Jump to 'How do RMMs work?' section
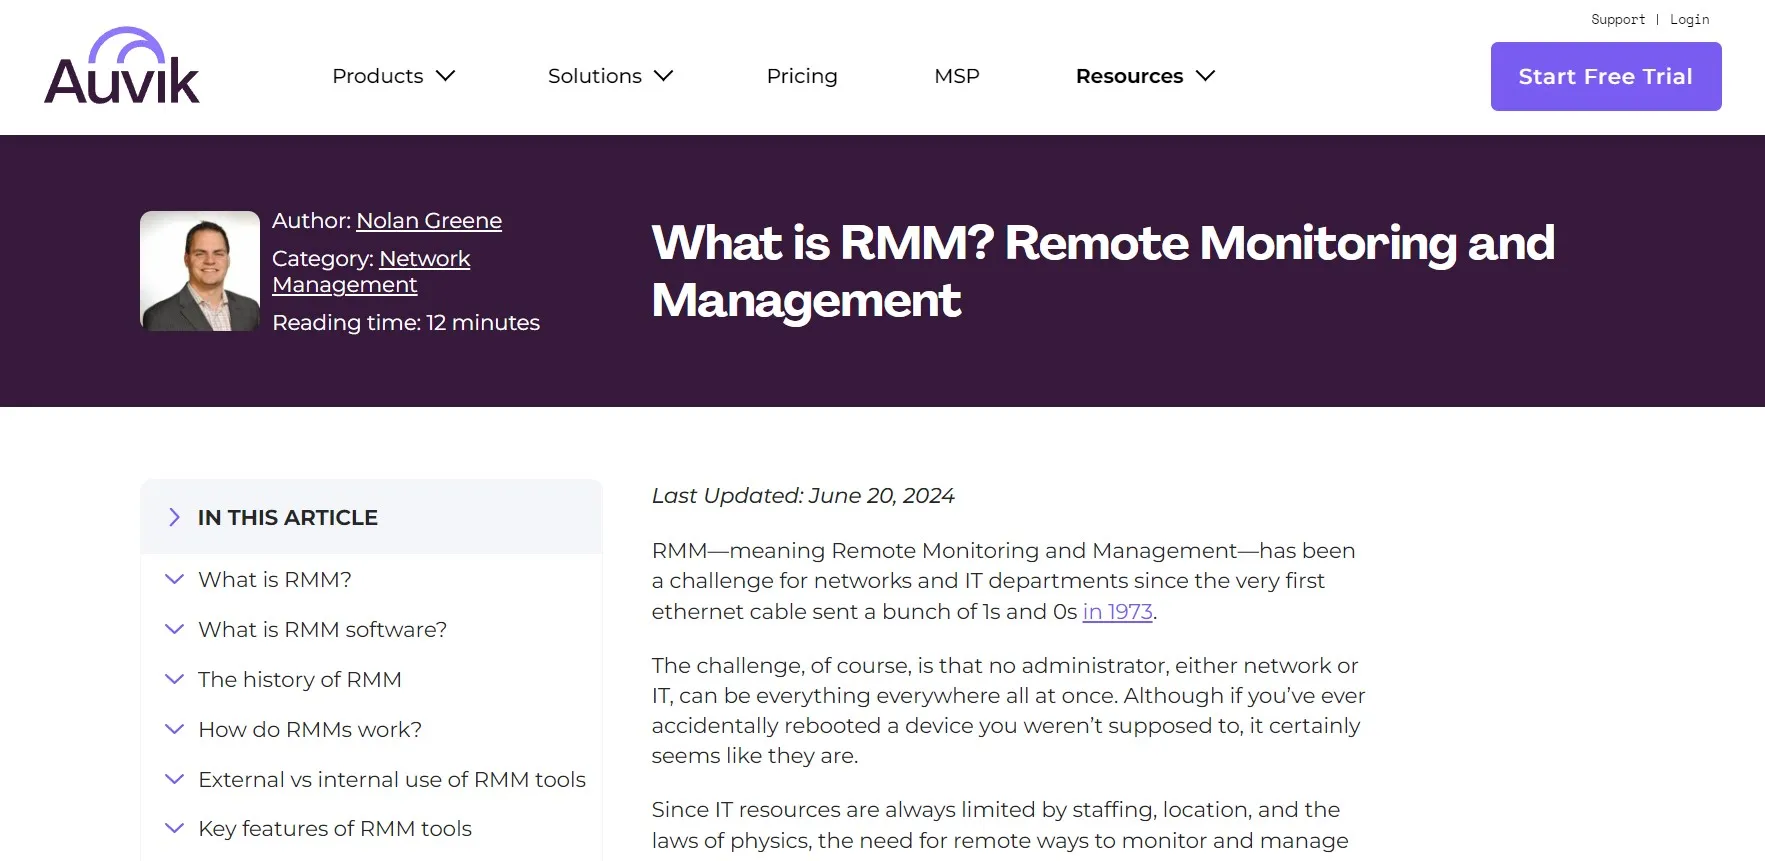 click(310, 730)
